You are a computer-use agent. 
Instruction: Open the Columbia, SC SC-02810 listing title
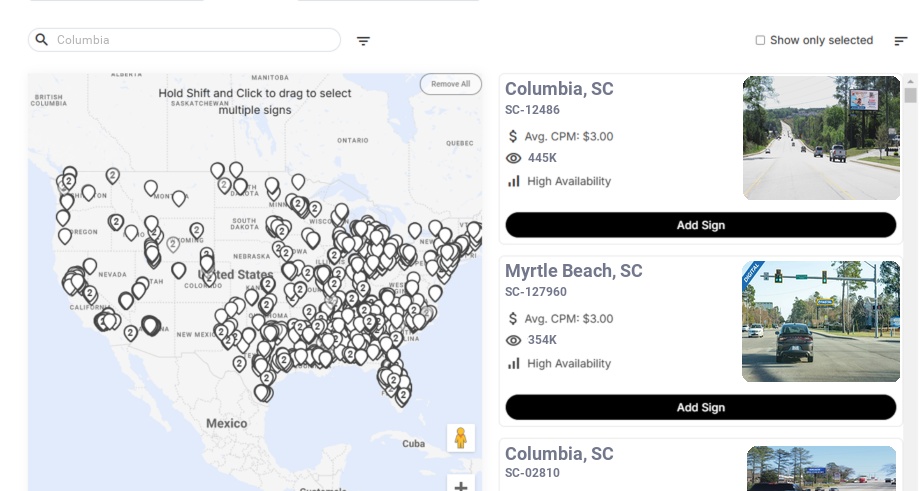click(559, 453)
